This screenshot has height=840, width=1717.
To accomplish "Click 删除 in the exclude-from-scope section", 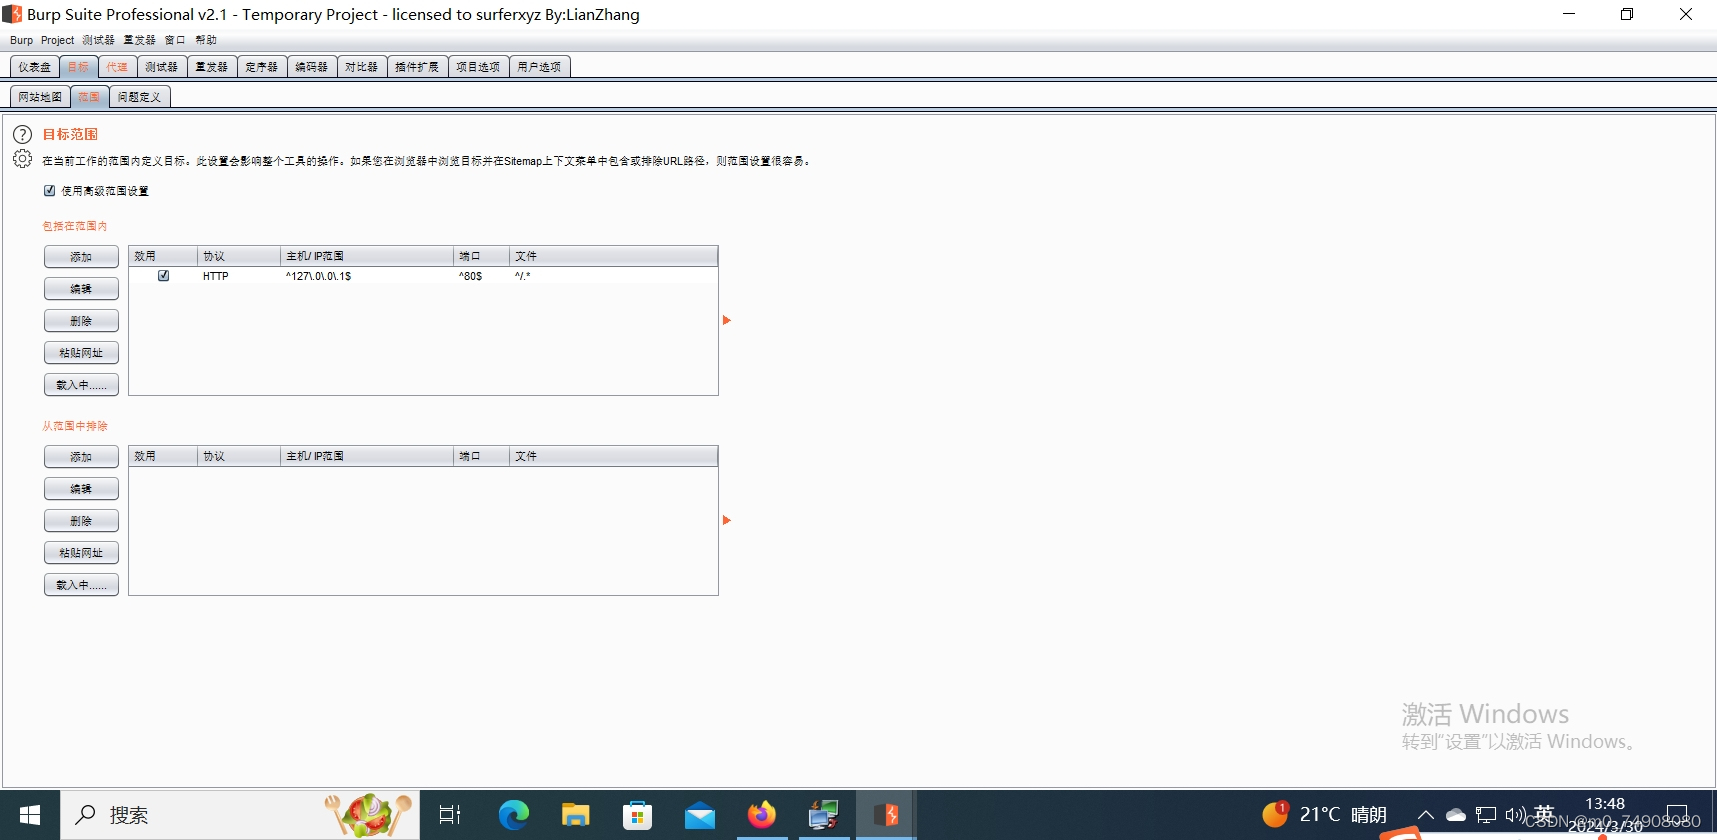I will [x=81, y=521].
